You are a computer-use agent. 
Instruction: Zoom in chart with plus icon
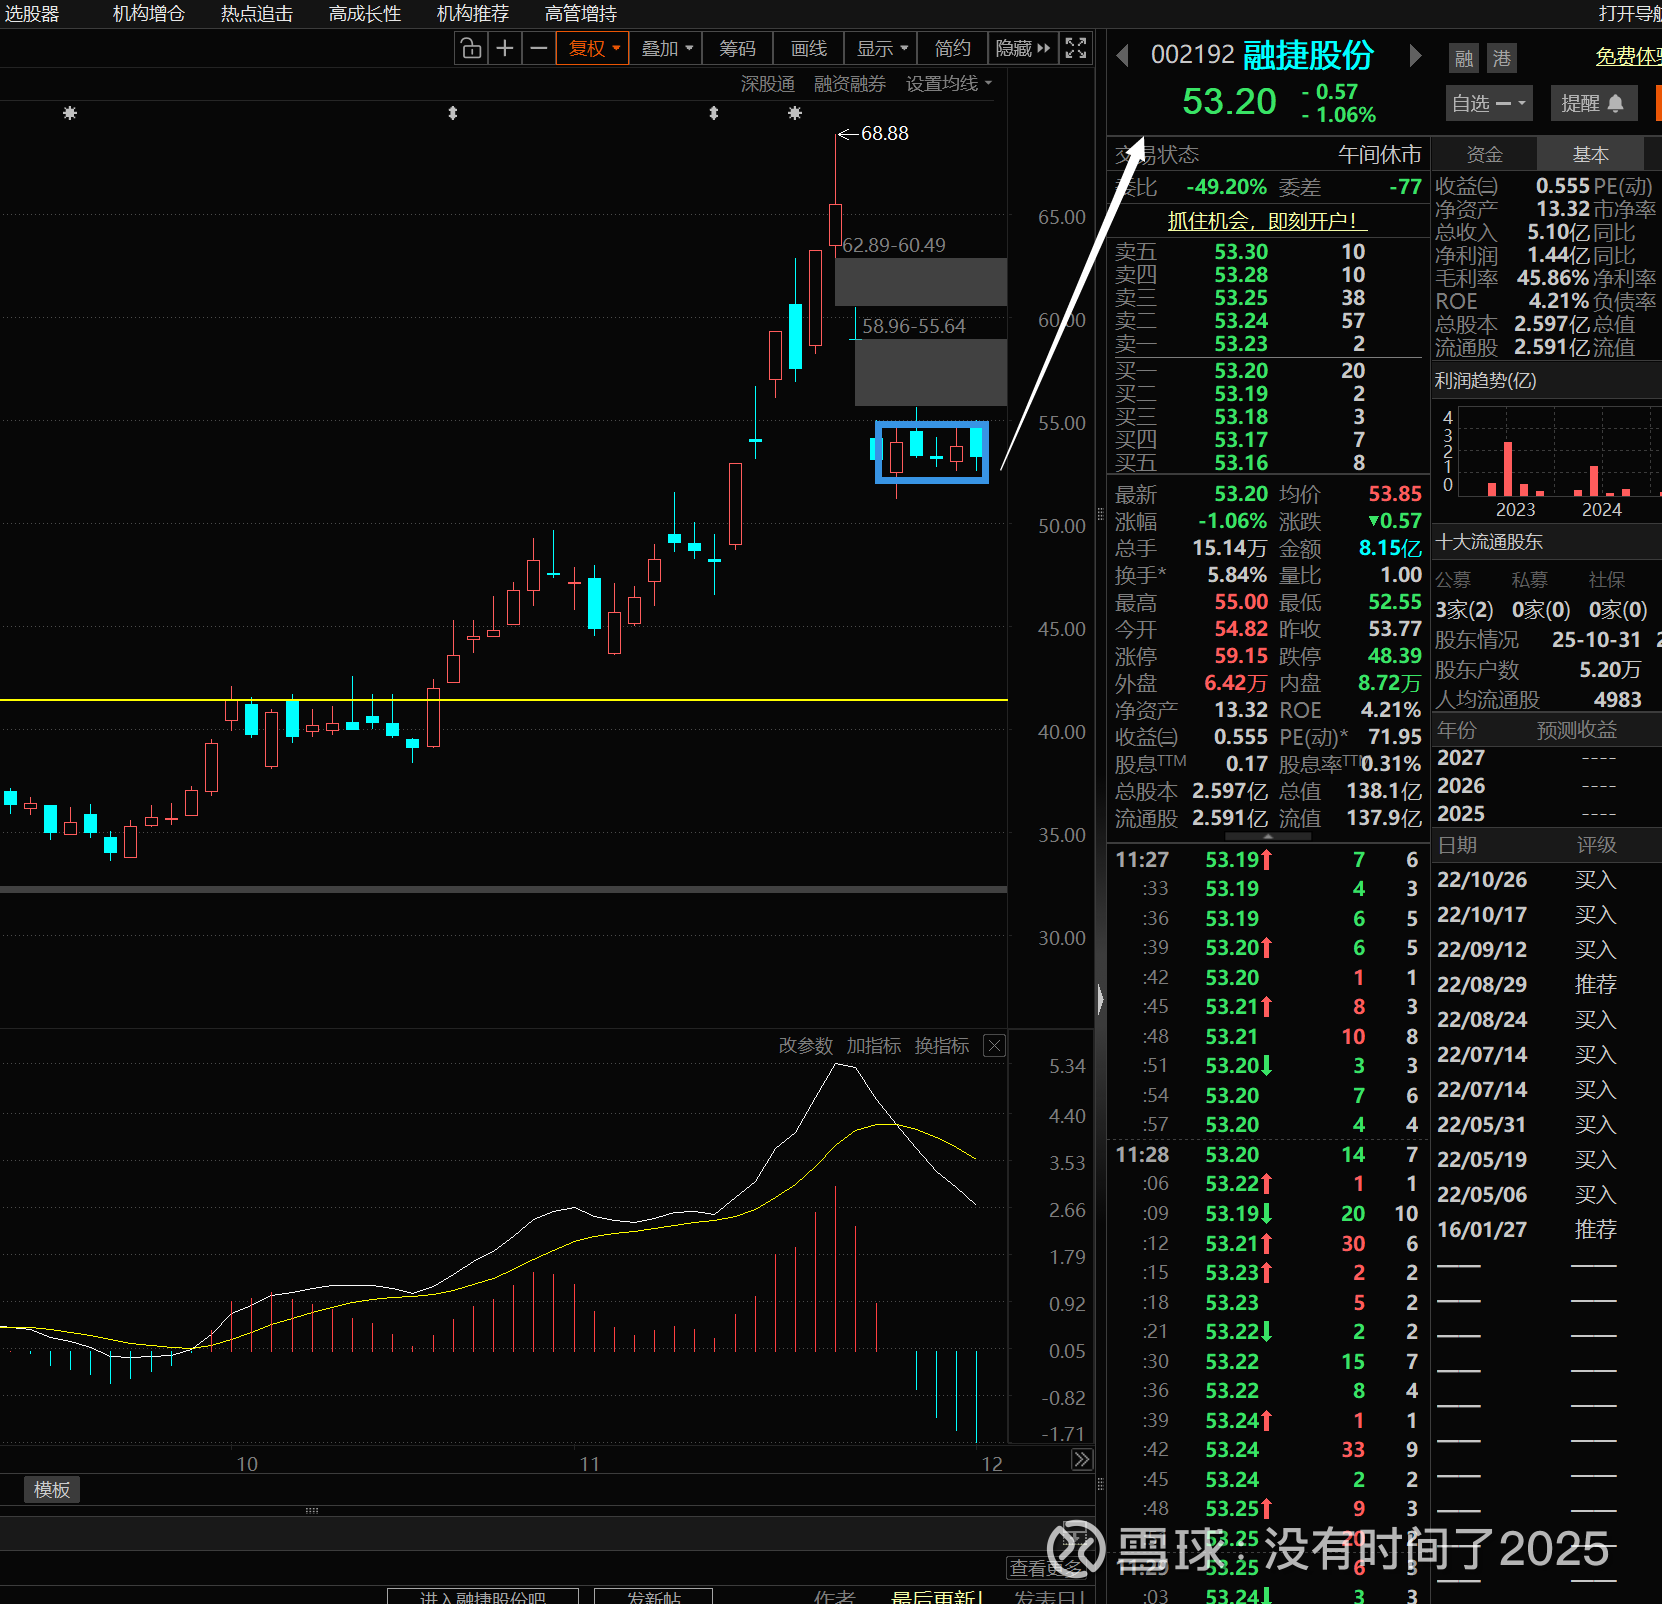[505, 48]
